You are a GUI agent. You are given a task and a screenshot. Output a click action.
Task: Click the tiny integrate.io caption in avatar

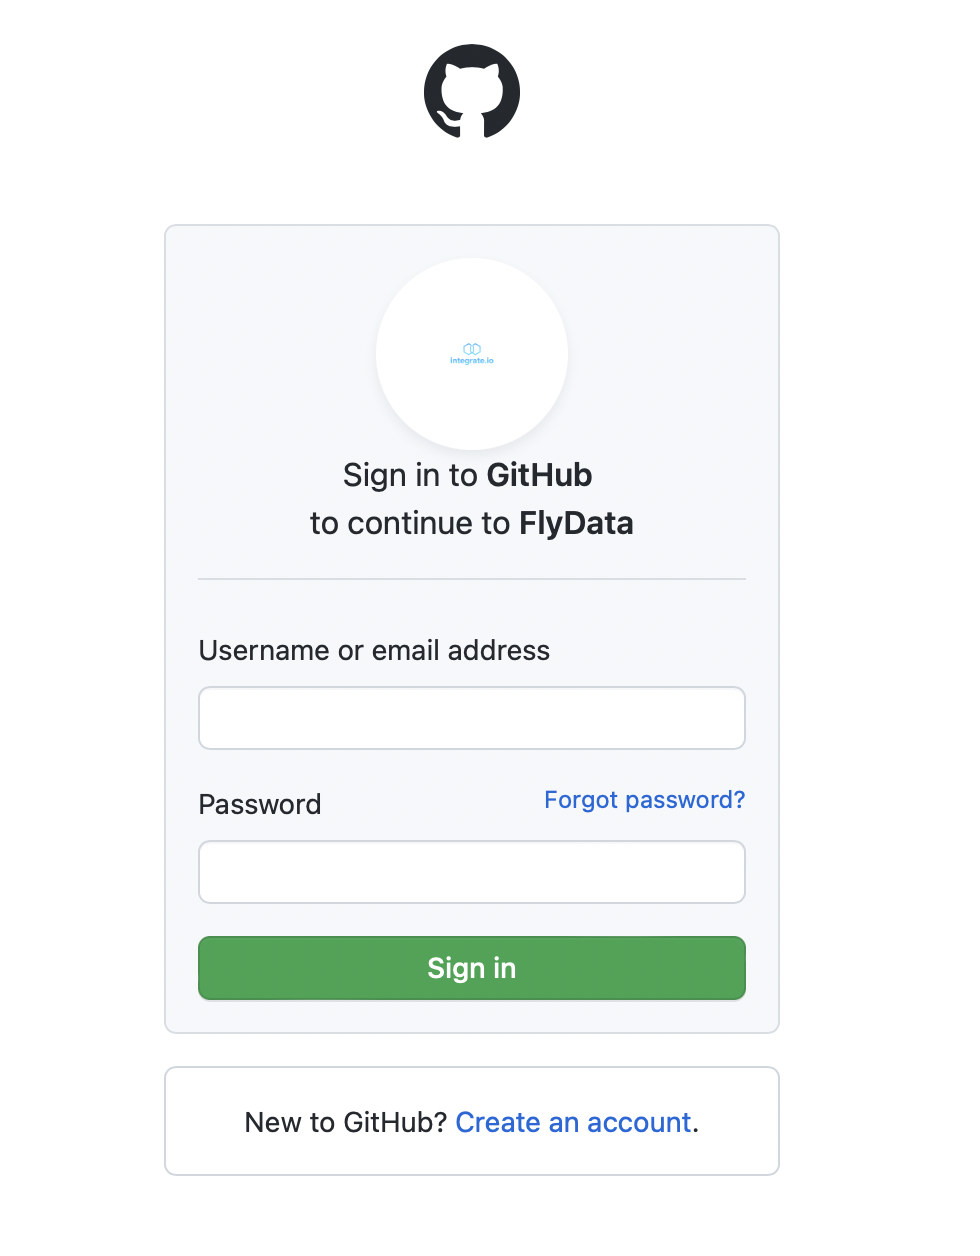(472, 361)
